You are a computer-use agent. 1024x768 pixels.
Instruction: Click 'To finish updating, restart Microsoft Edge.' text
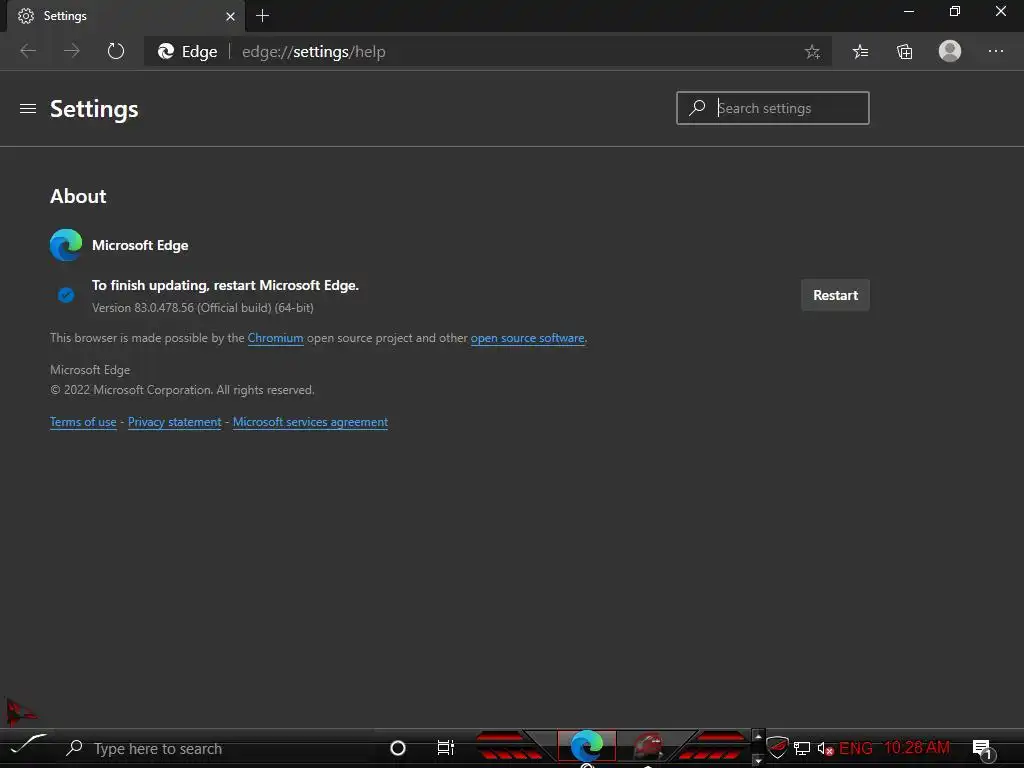point(225,285)
